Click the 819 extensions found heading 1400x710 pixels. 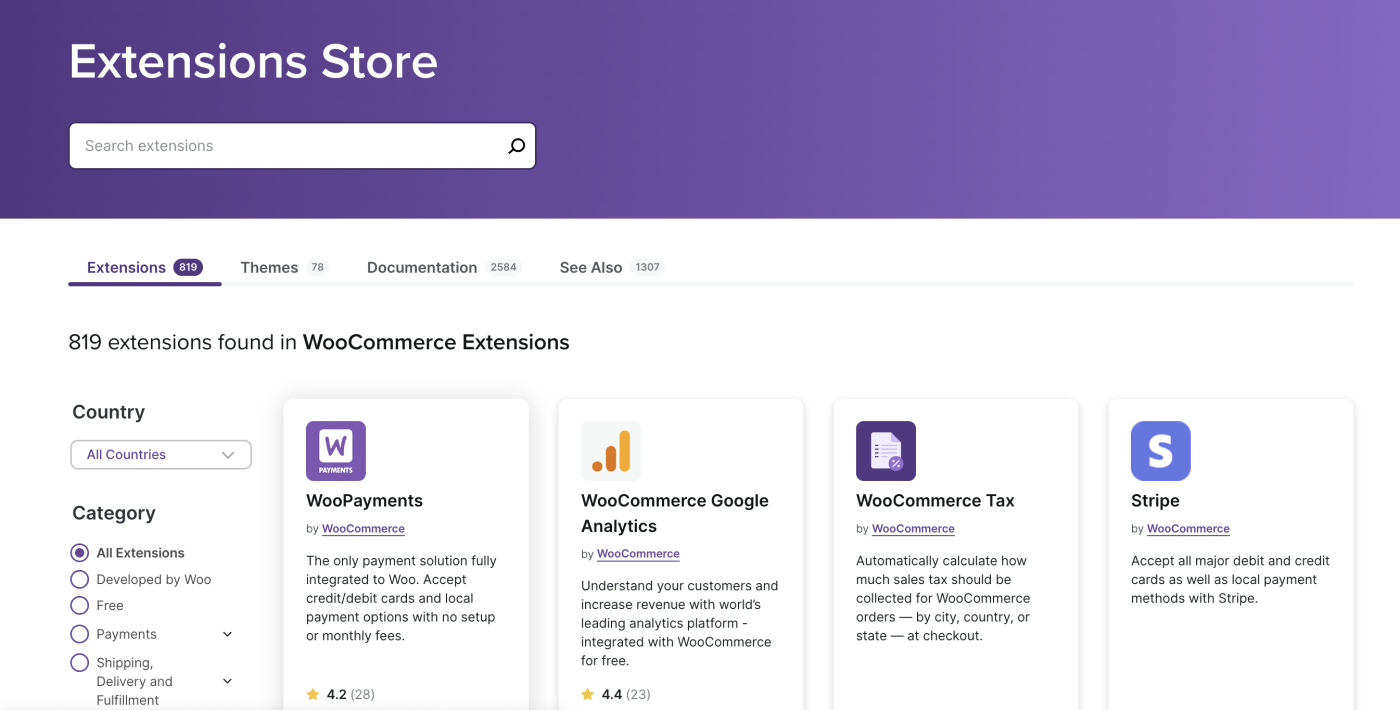click(319, 342)
